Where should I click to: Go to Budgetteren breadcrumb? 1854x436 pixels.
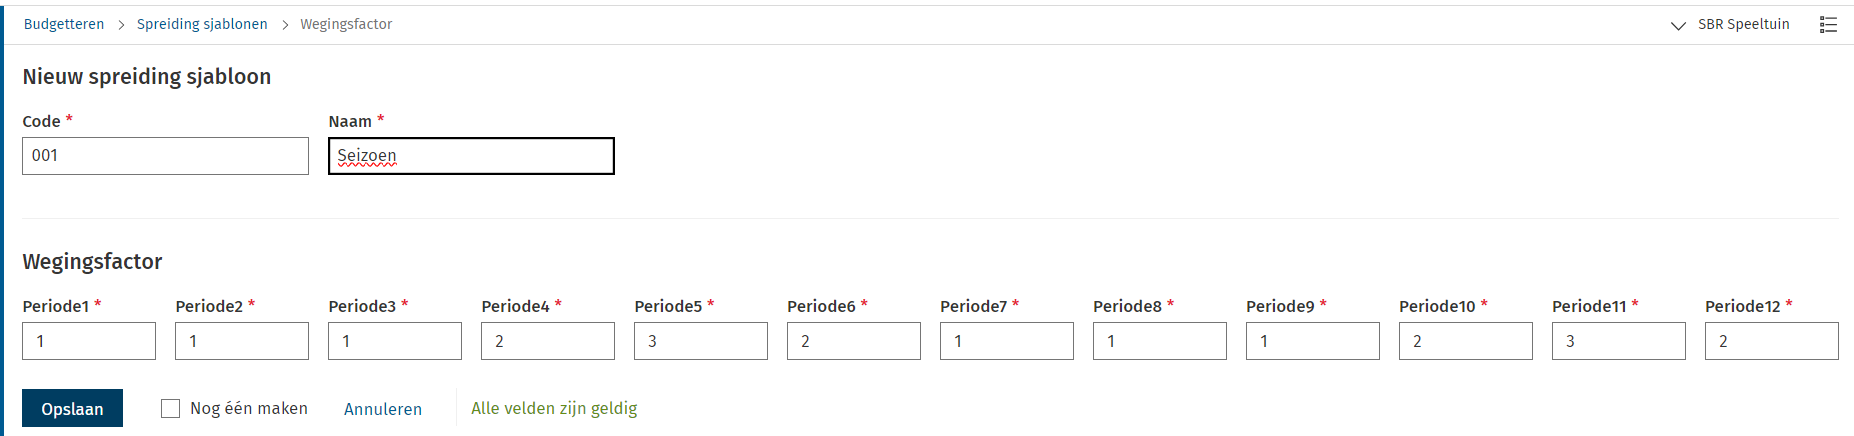[64, 24]
